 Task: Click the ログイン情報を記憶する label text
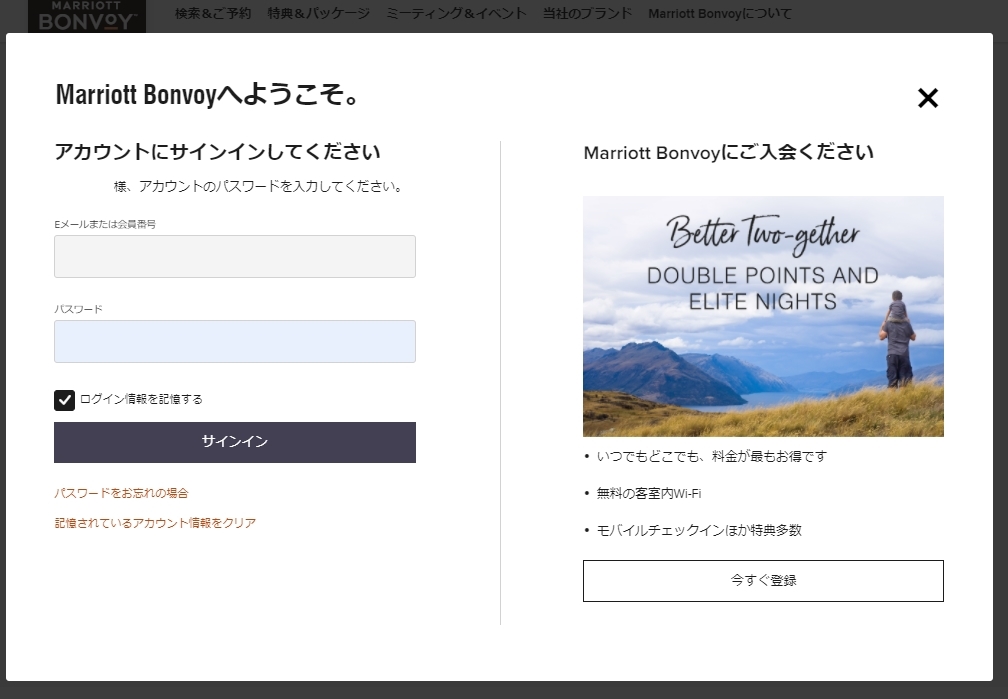coord(141,399)
